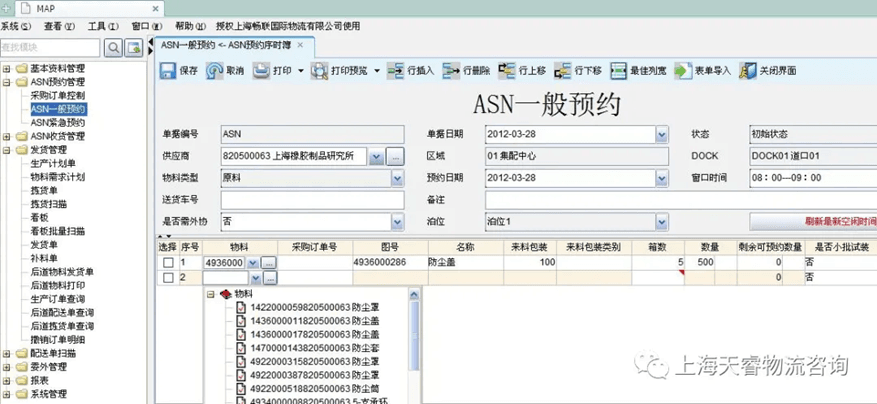
Task: Click the 刷新最新空闲时间 button
Action: click(813, 221)
